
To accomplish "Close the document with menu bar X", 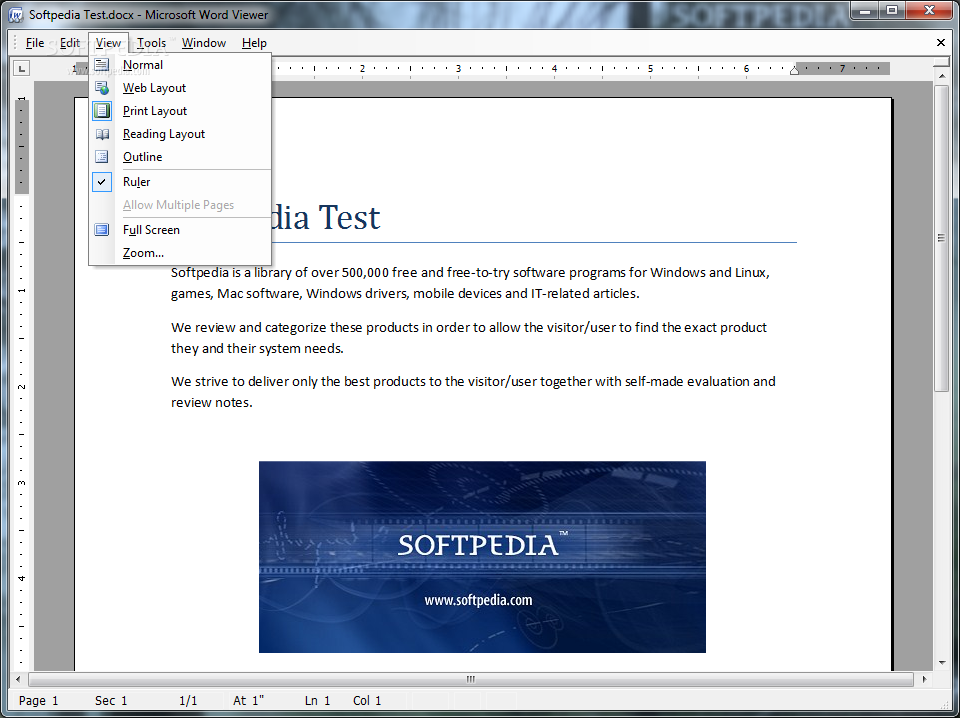I will [941, 42].
